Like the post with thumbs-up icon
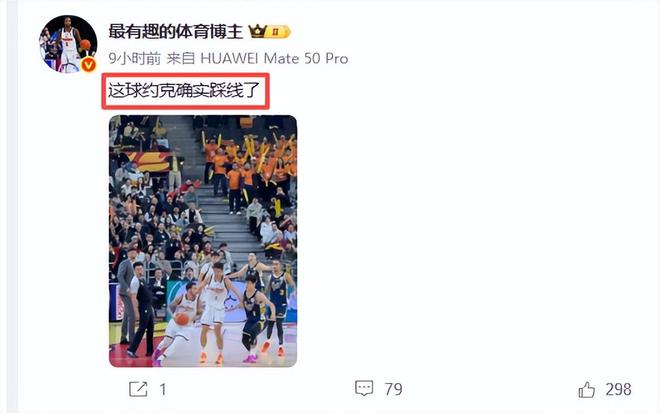This screenshot has height=413, width=660. point(587,389)
